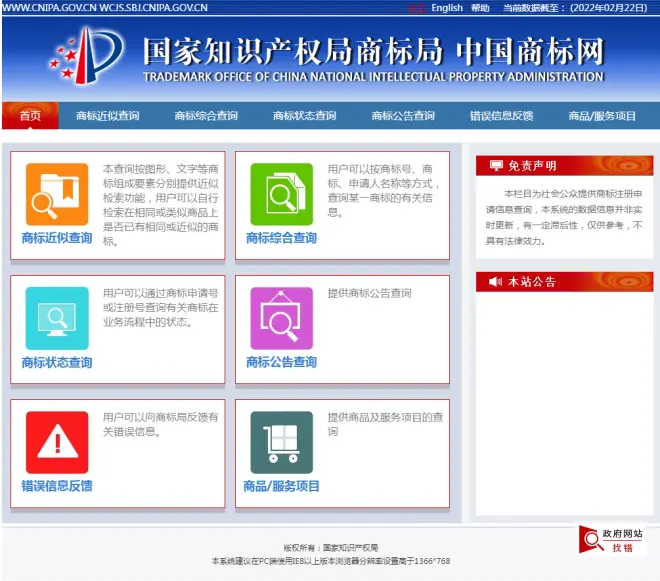
Task: Click the cyan 商标状态查询 monitor icon
Action: [57, 318]
